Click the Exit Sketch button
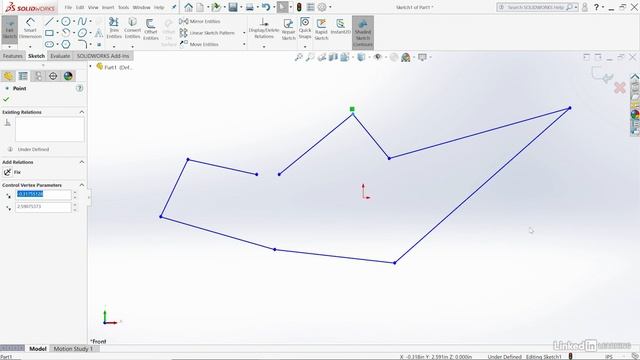The width and height of the screenshot is (640, 360). pos(9,29)
